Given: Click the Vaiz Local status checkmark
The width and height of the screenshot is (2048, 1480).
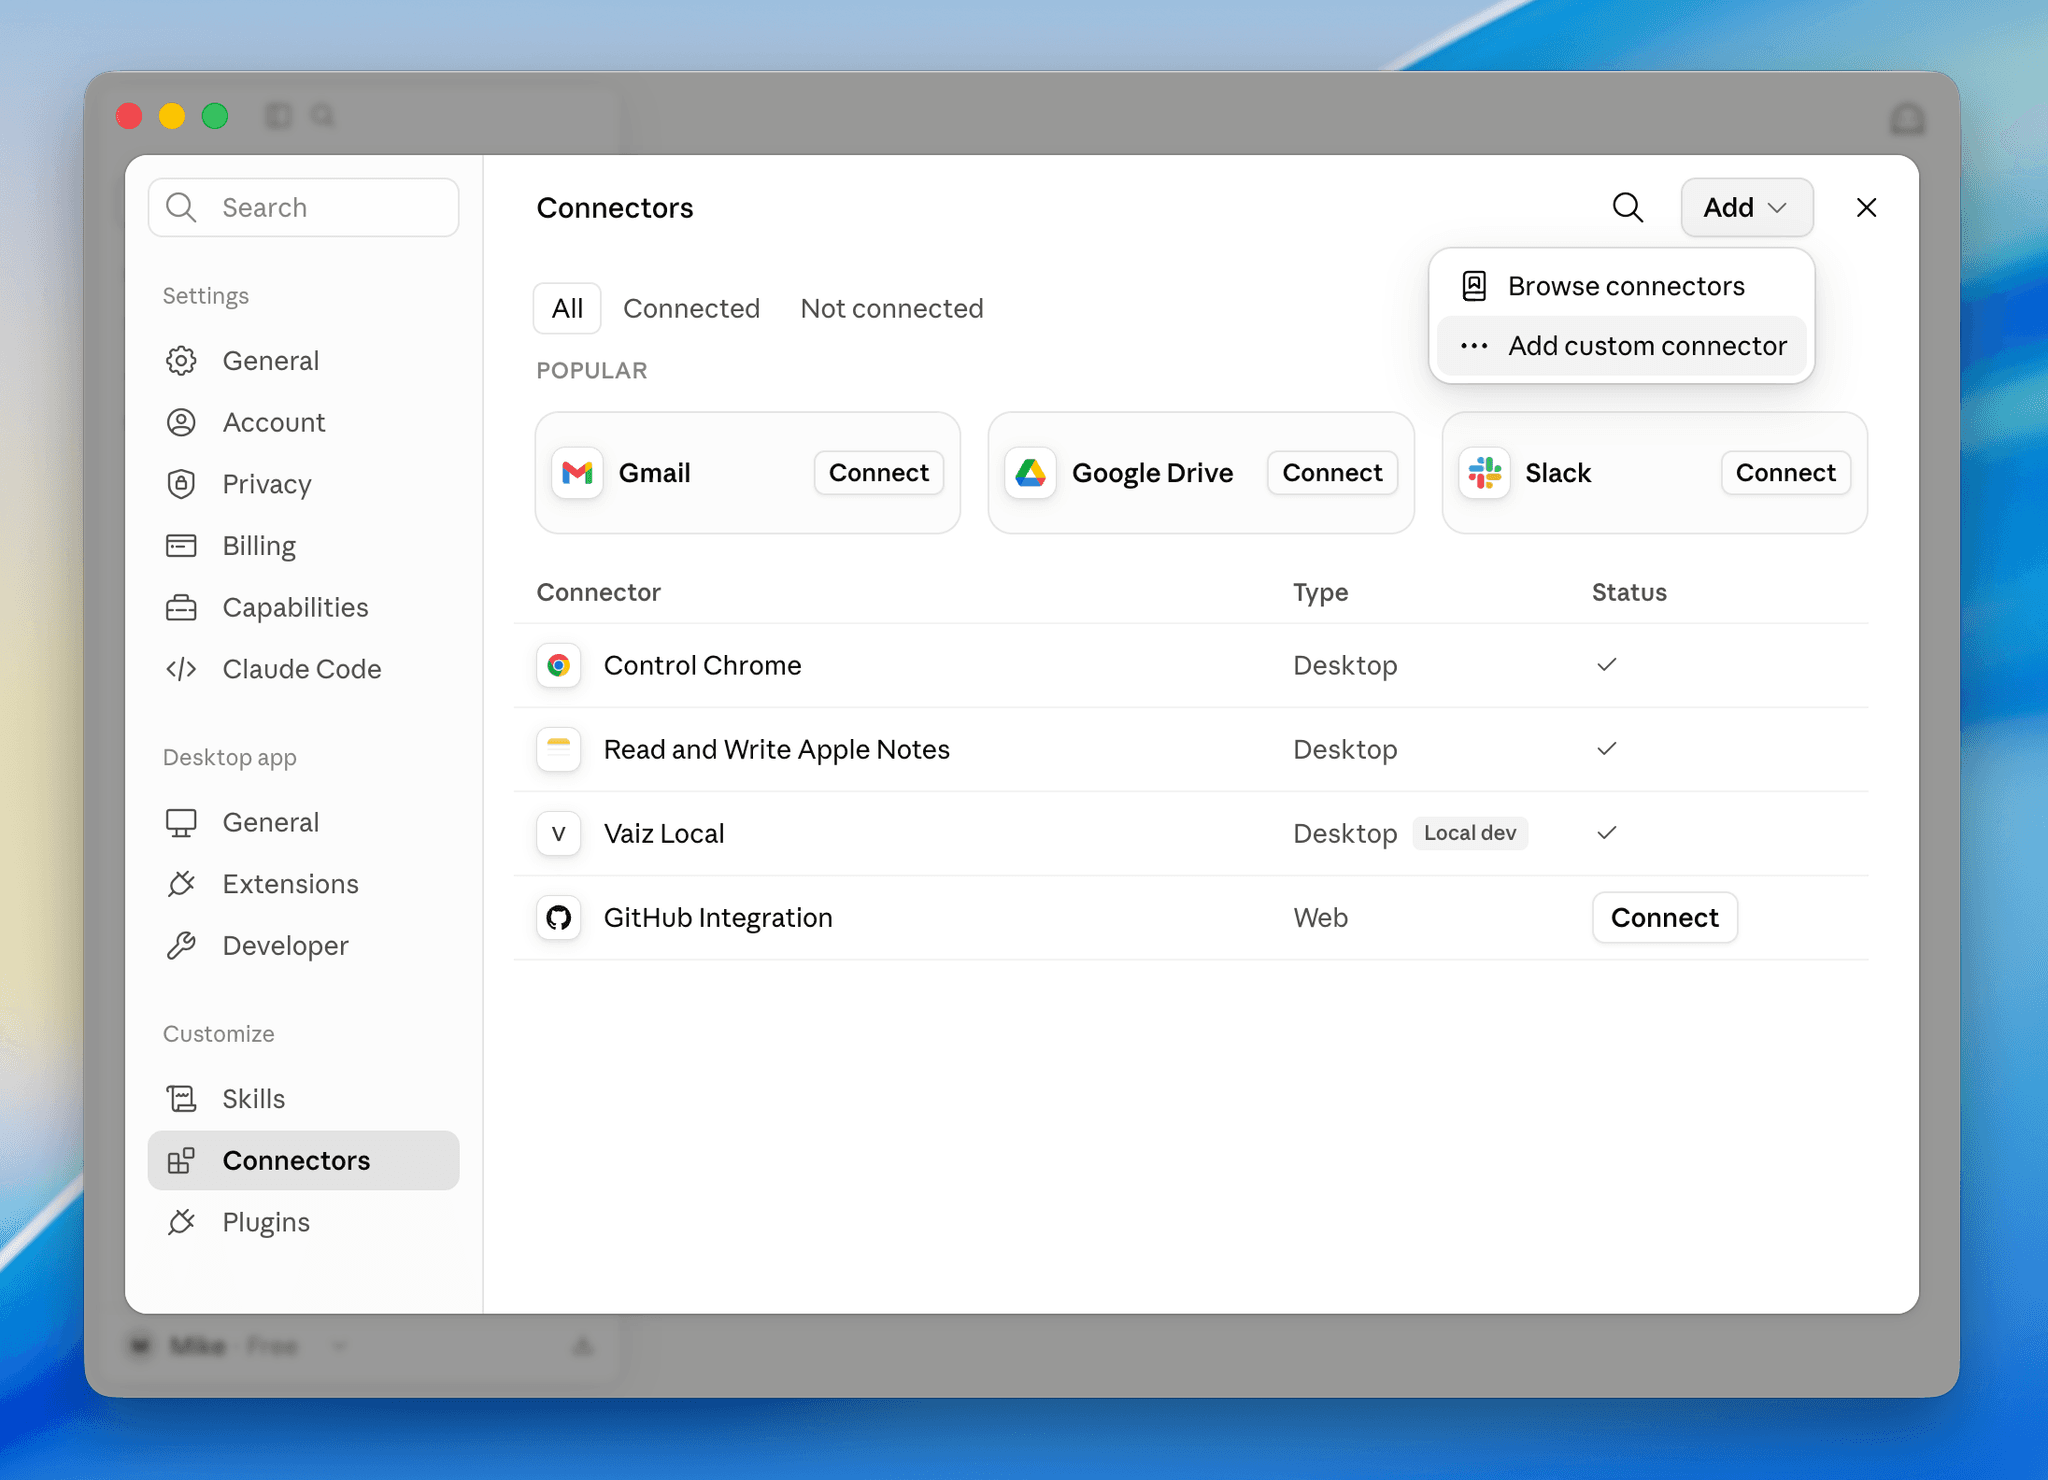Looking at the screenshot, I should click(x=1606, y=833).
